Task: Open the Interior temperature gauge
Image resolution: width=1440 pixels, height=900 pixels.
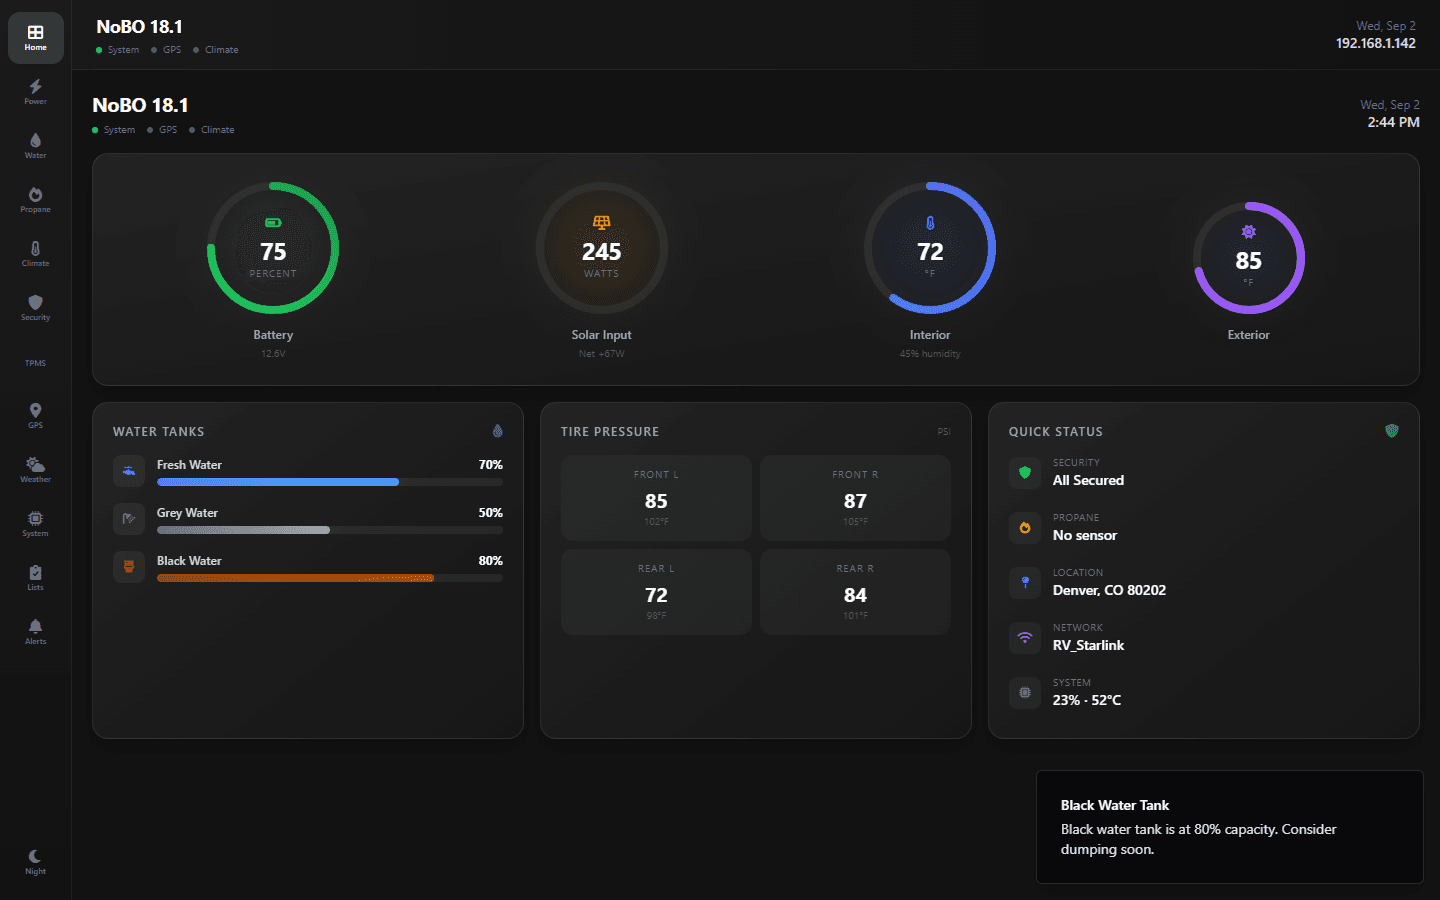Action: coord(930,248)
